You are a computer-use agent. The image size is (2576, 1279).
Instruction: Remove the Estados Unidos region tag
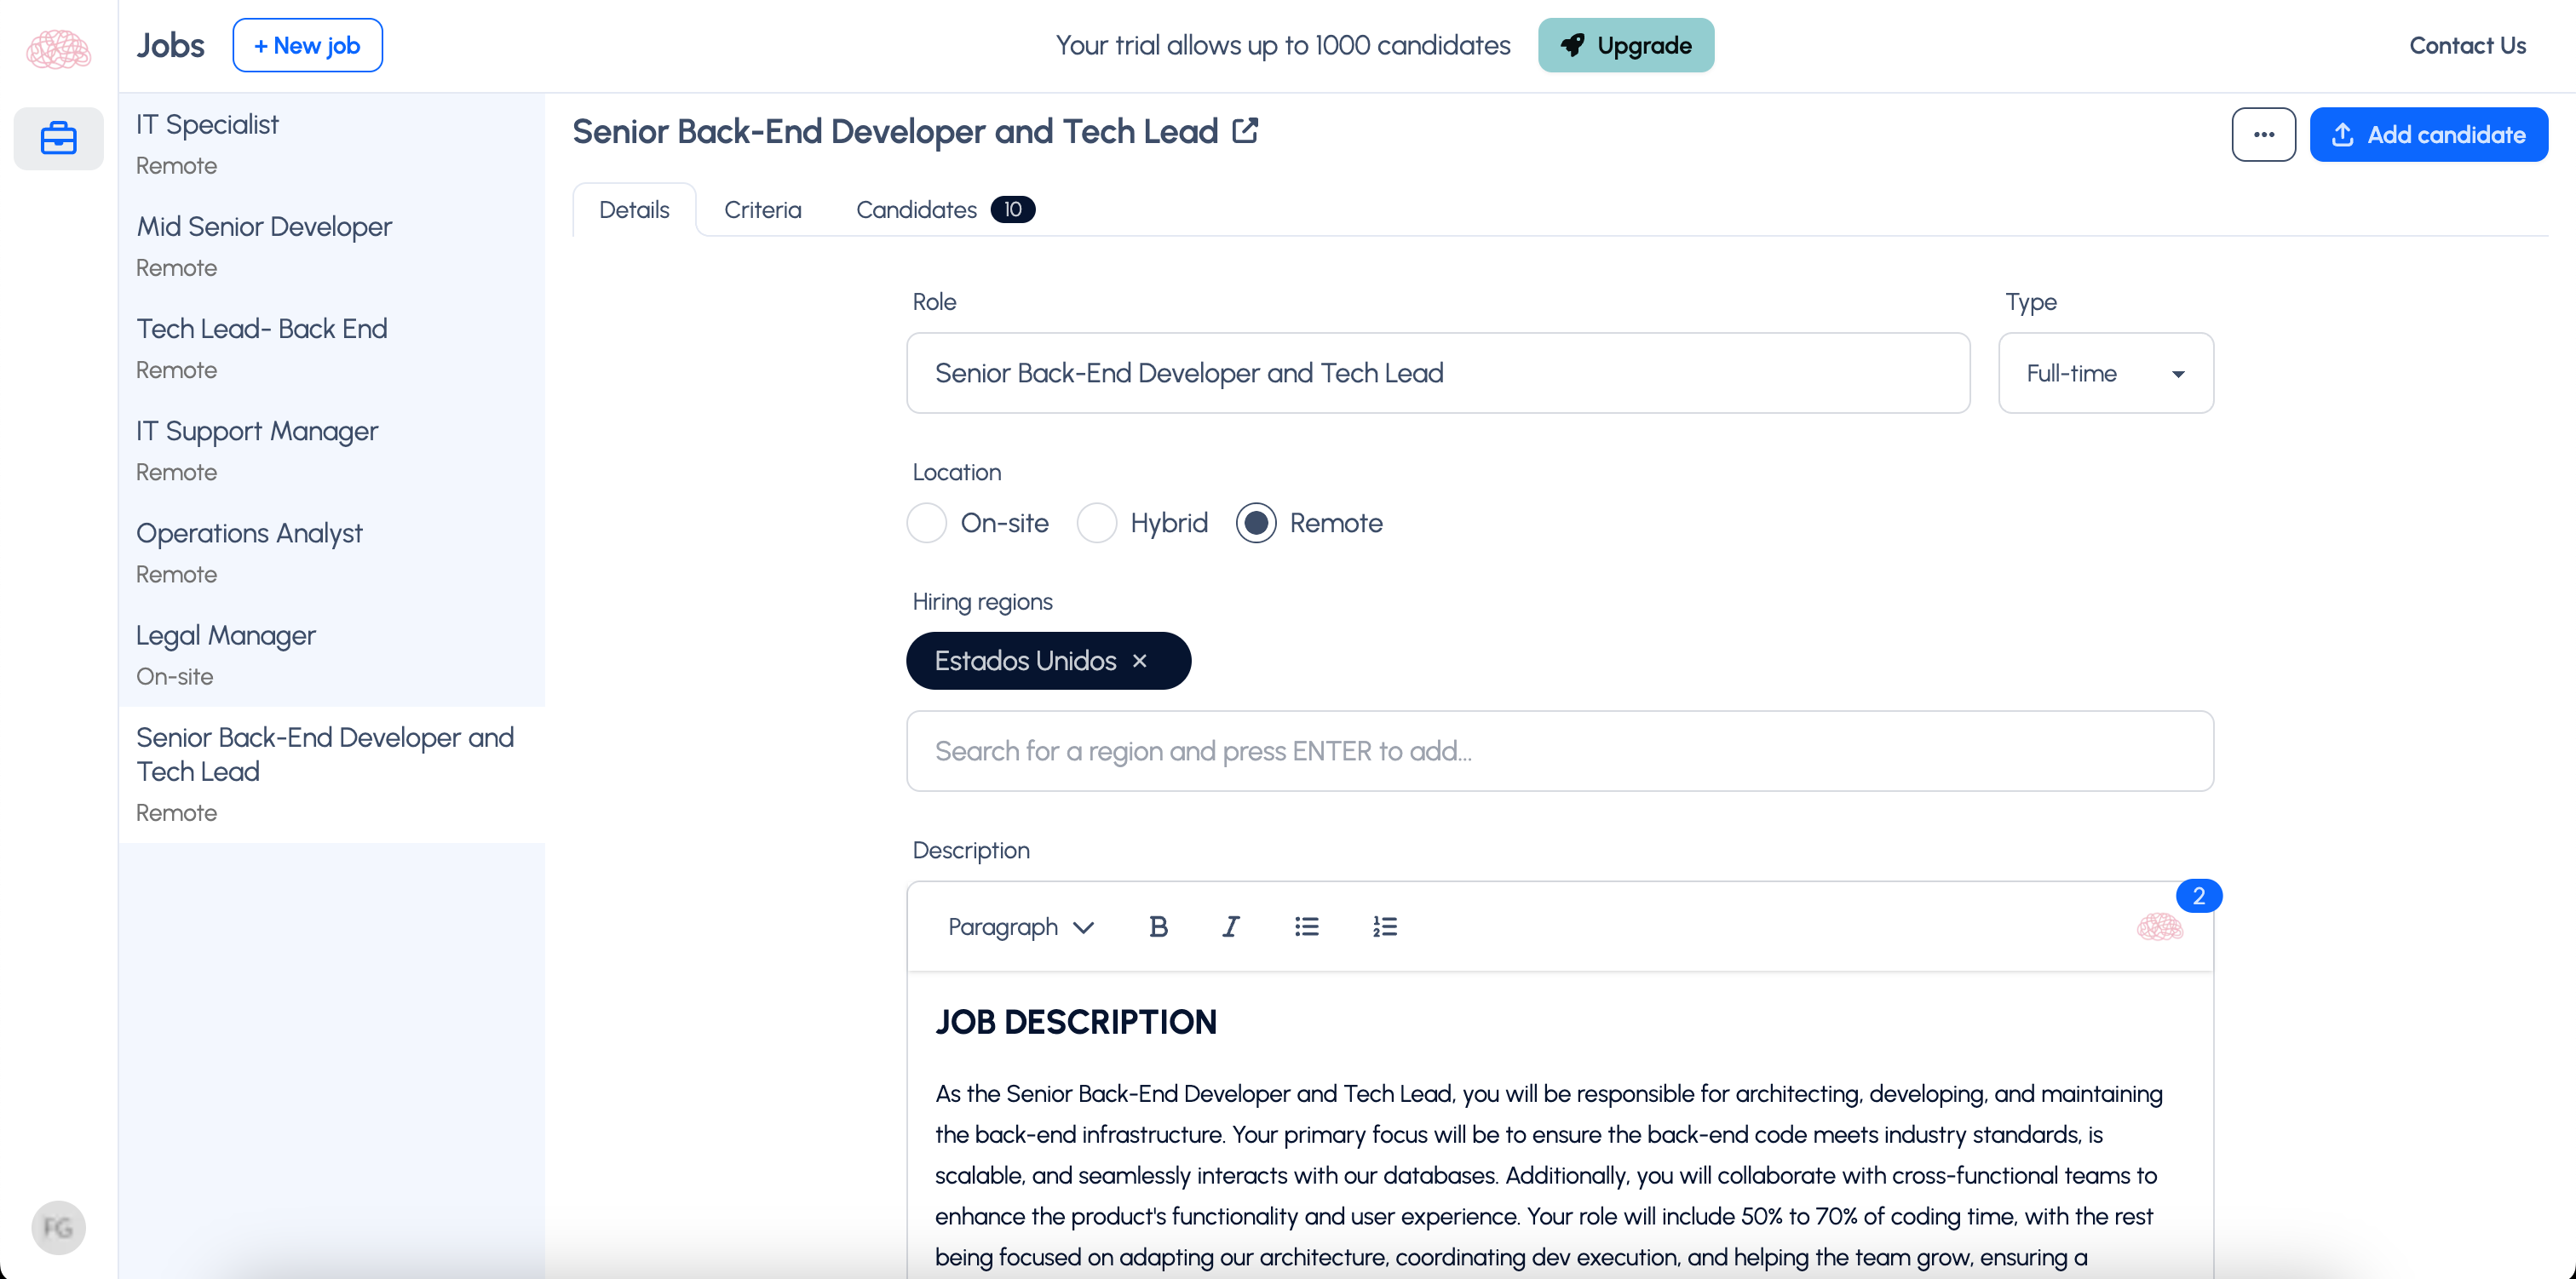tap(1139, 661)
